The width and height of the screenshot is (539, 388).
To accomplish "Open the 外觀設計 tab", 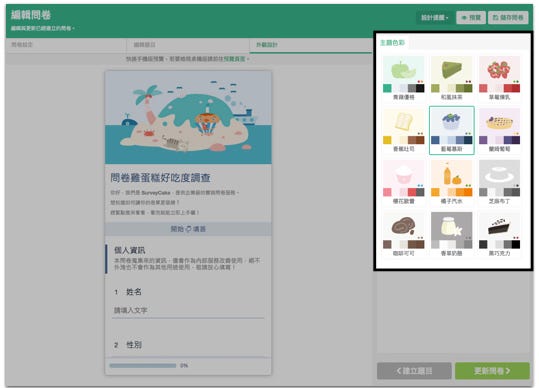I will click(x=311, y=45).
